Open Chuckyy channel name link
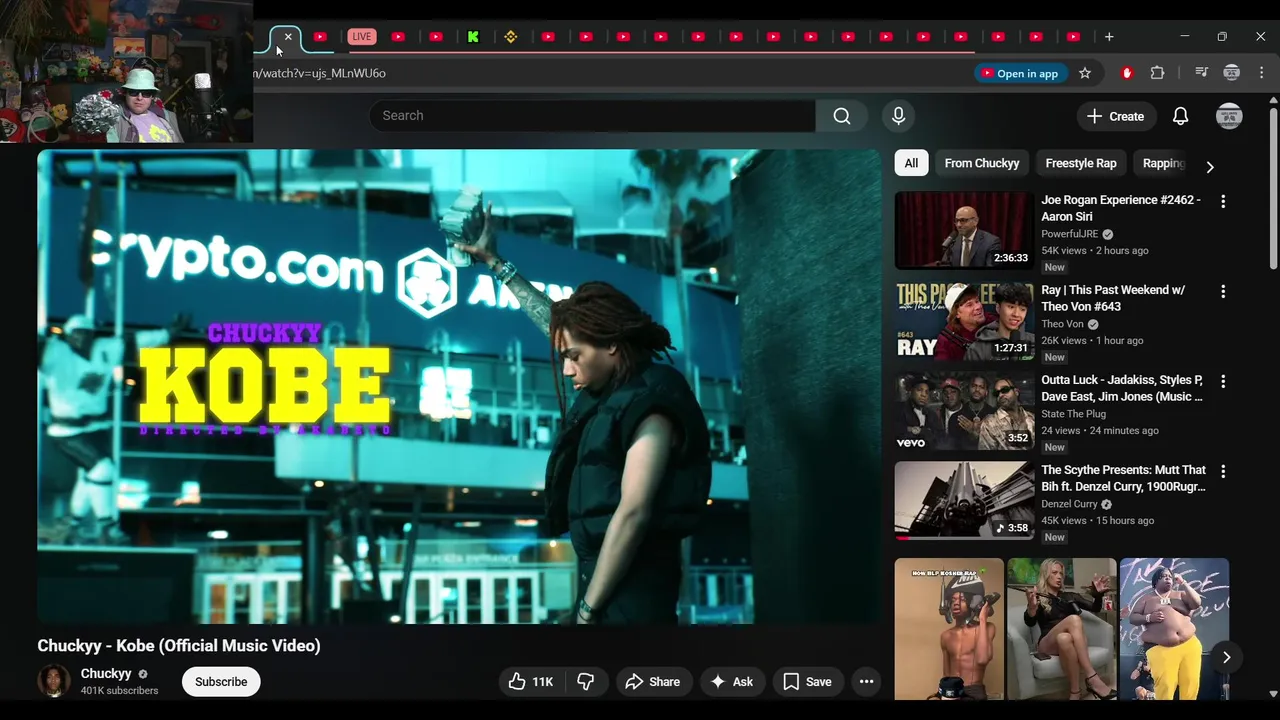 106,674
